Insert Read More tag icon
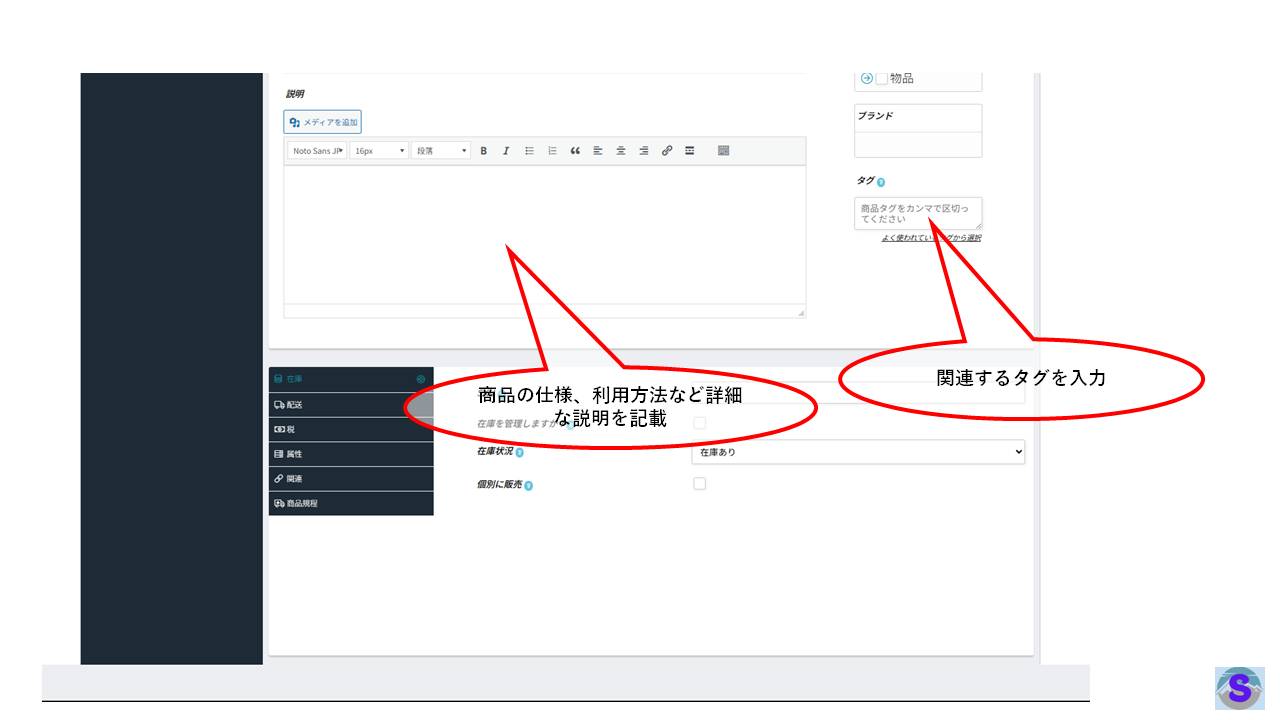Viewport: 1280px width, 720px height. click(690, 151)
